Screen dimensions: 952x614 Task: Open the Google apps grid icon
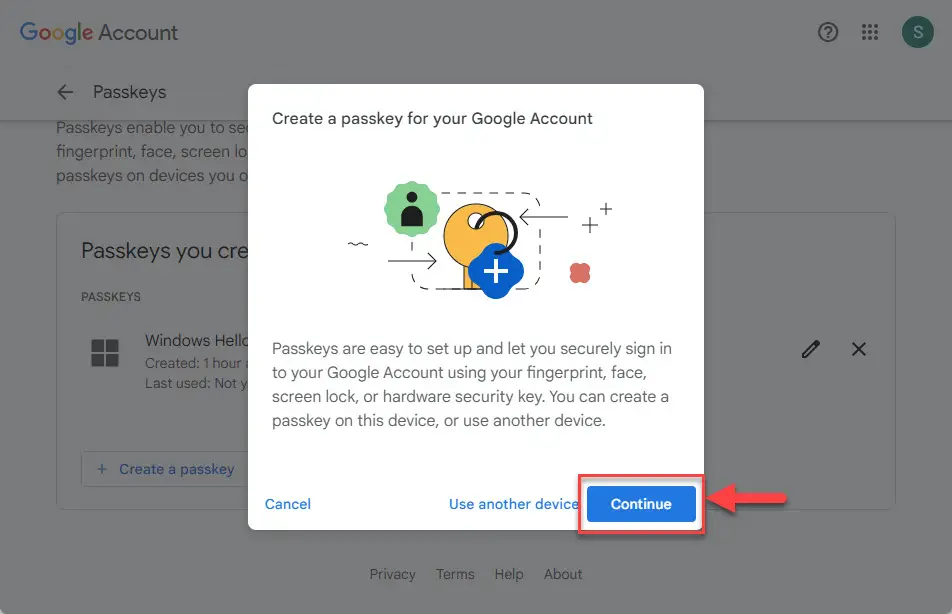[x=869, y=32]
